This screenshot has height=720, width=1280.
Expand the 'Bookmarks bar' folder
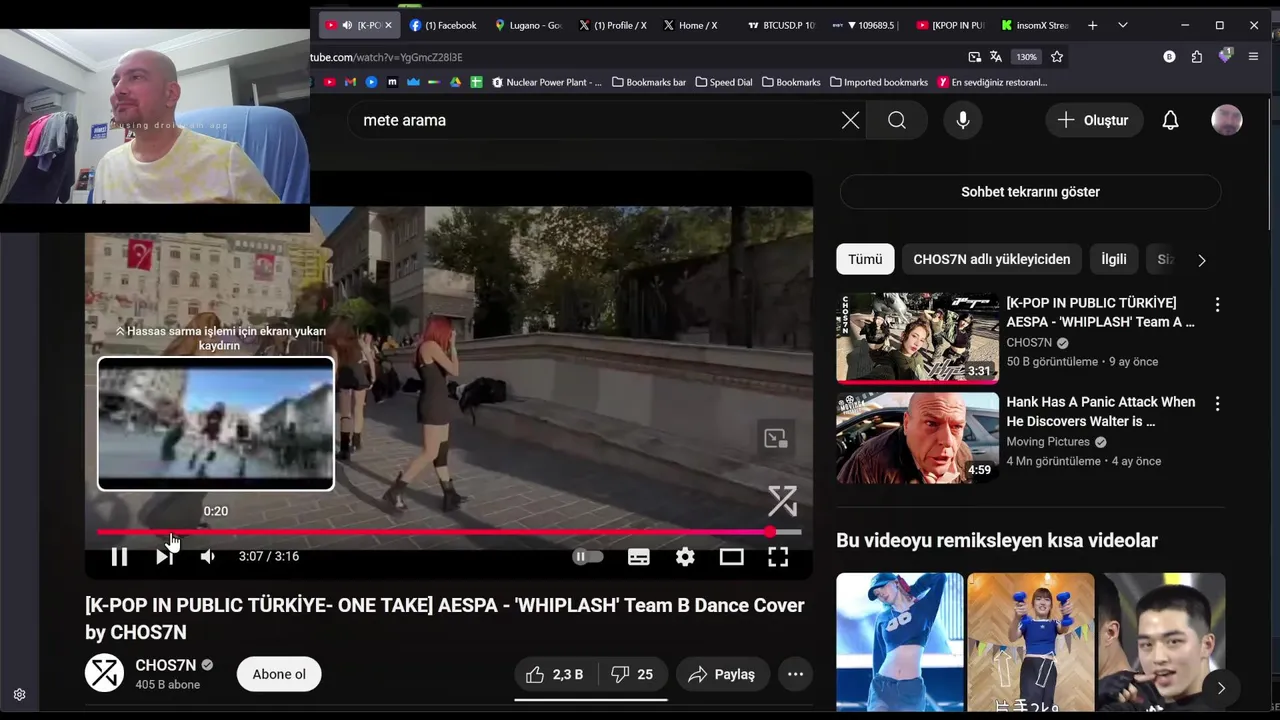click(648, 82)
